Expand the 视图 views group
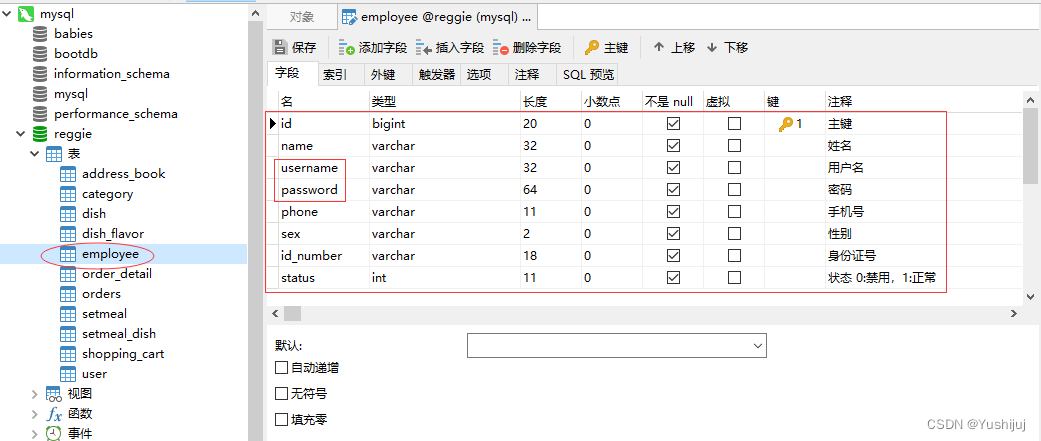The image size is (1041, 441). (x=35, y=394)
